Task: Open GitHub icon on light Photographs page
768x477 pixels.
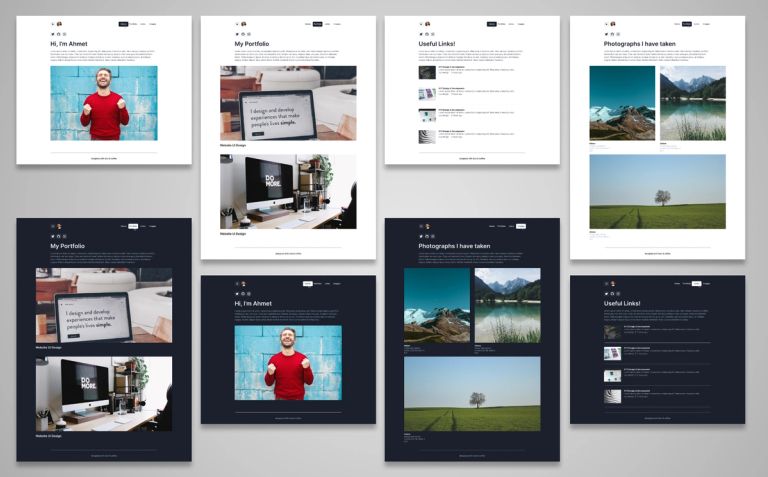Action: [612, 34]
